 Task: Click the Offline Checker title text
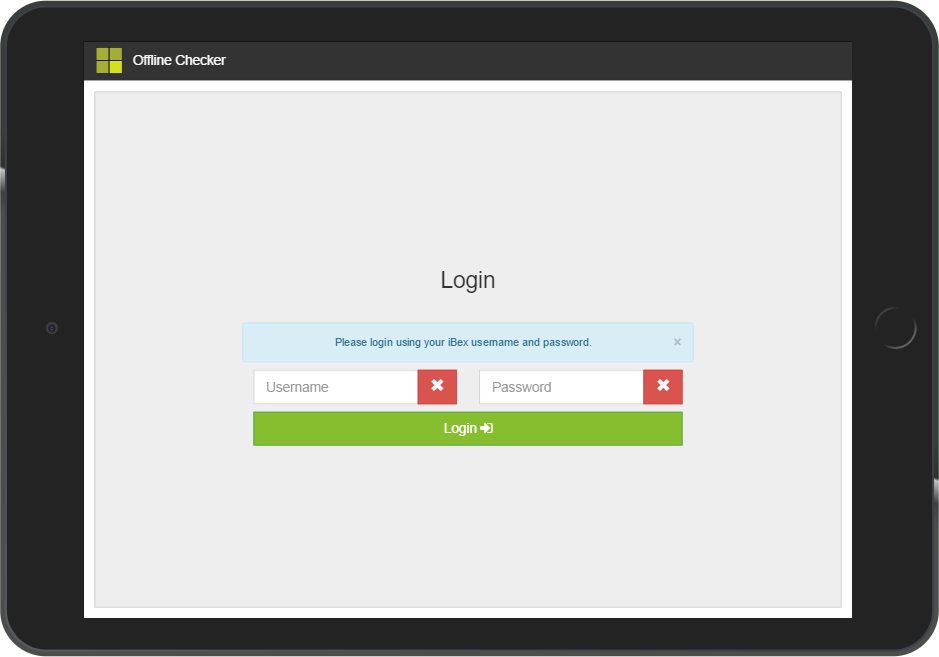(179, 60)
